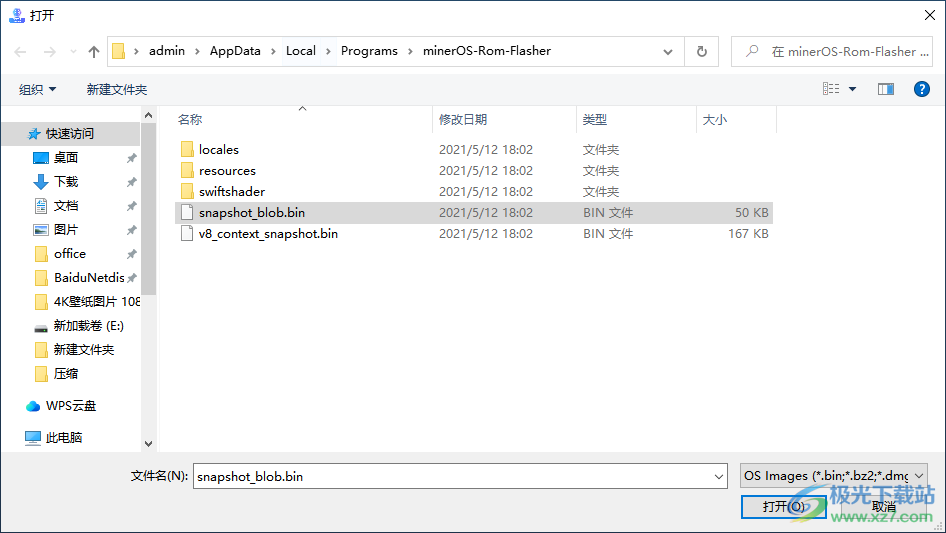The width and height of the screenshot is (946, 533).
Task: Select the locales folder
Action: [474, 149]
